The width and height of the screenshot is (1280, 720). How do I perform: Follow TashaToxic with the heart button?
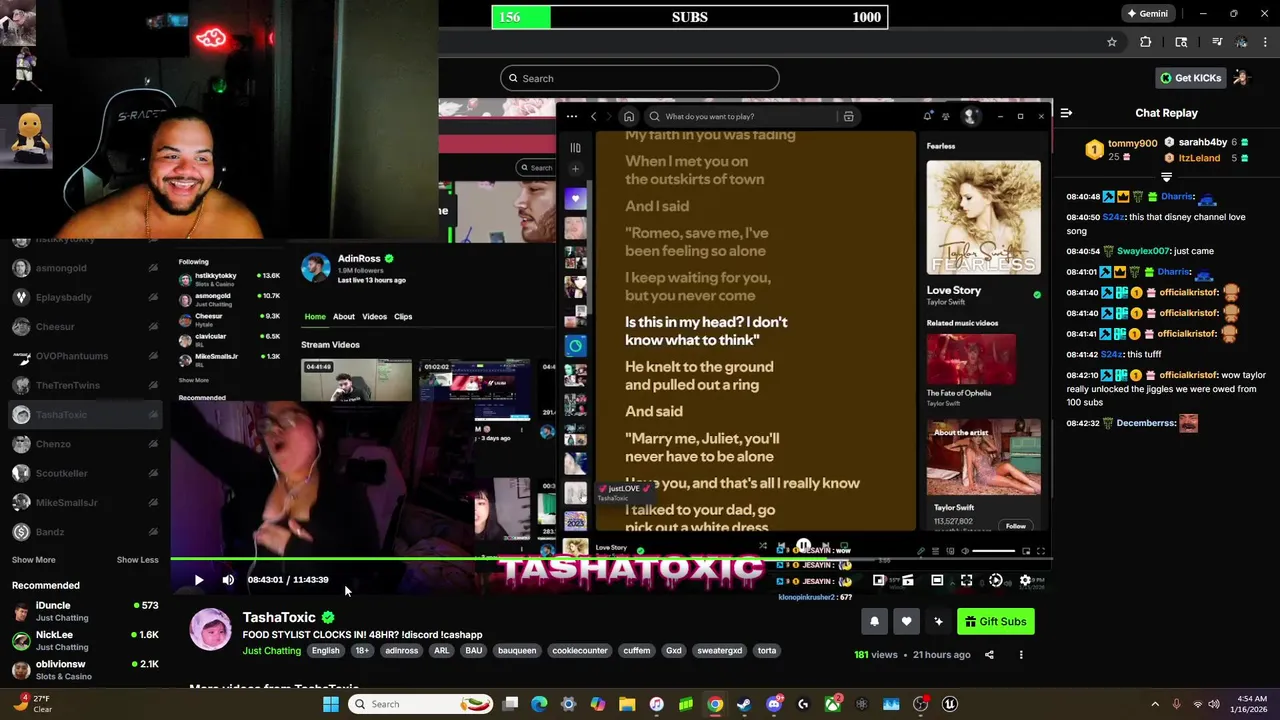(906, 621)
